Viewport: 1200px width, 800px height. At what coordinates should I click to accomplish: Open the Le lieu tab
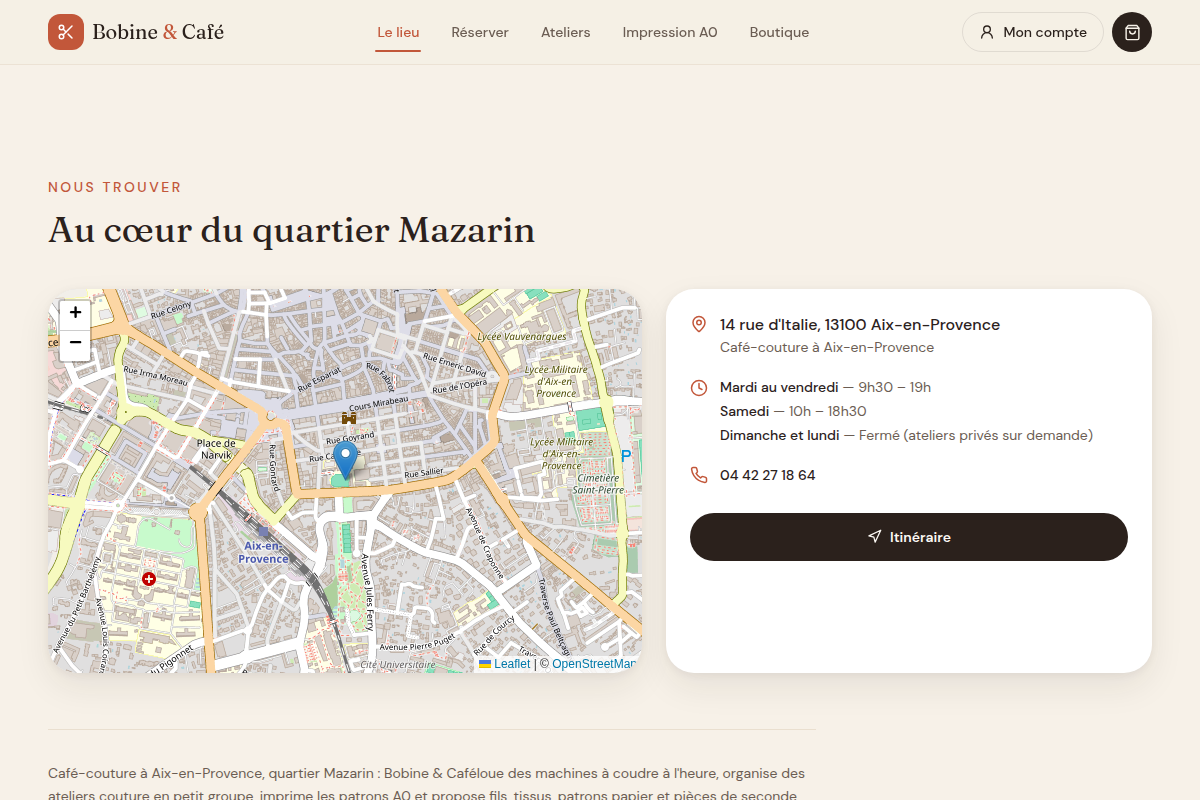pyautogui.click(x=398, y=32)
